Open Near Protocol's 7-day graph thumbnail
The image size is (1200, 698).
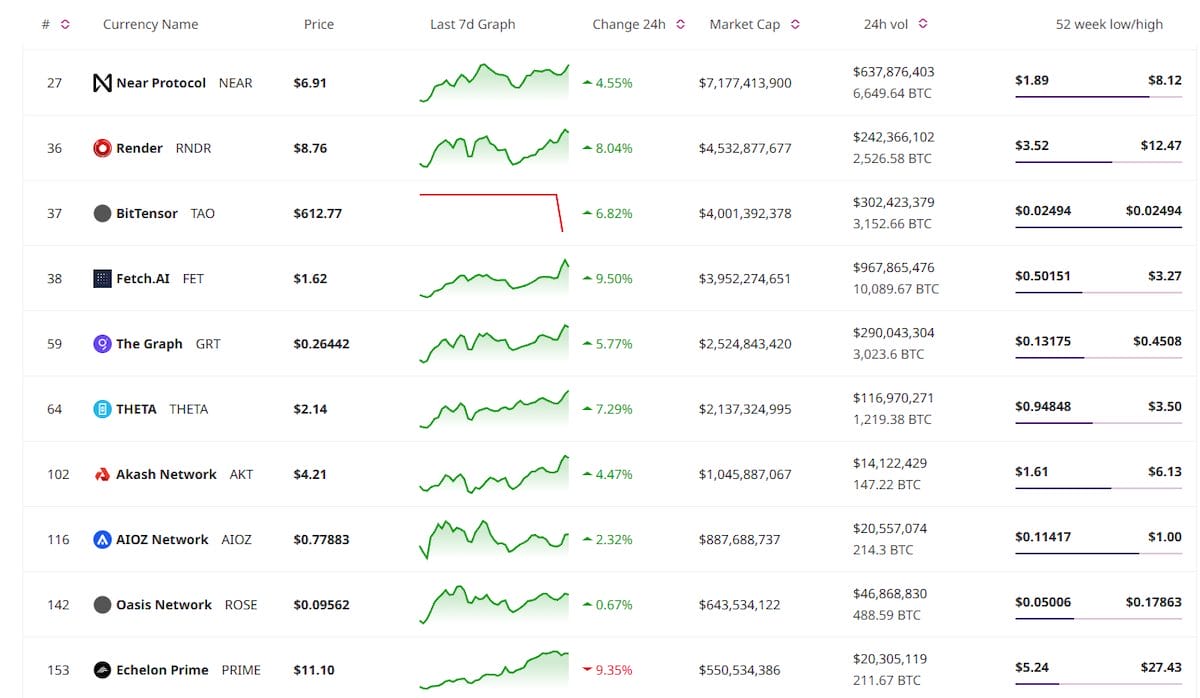tap(494, 83)
